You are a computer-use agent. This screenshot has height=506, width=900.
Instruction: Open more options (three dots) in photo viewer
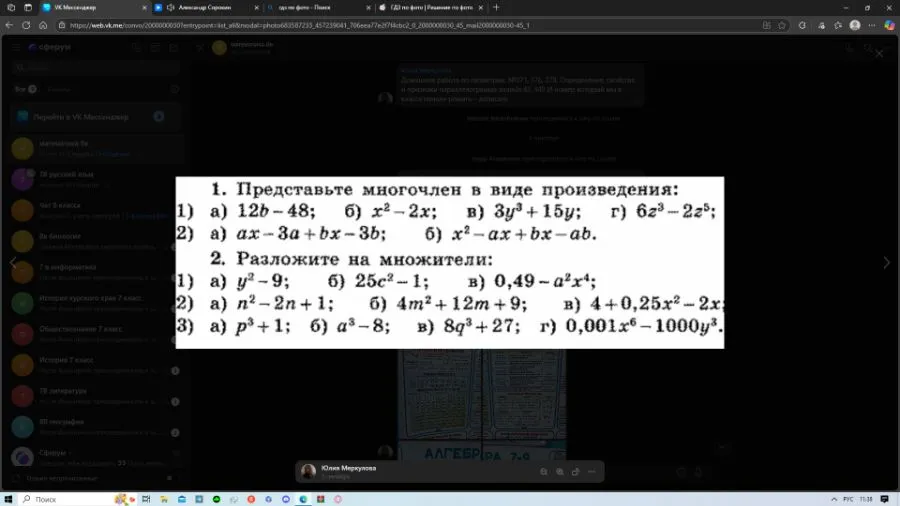point(592,472)
